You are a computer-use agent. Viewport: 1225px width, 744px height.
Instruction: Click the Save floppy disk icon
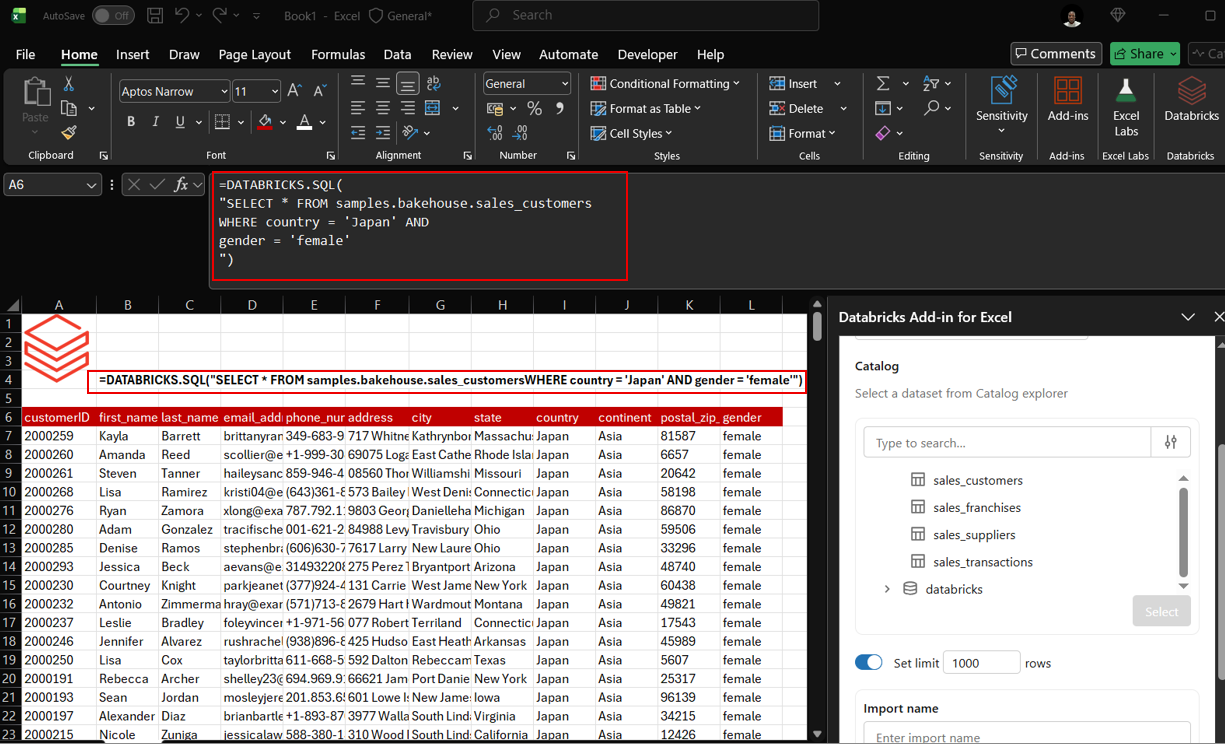[154, 15]
